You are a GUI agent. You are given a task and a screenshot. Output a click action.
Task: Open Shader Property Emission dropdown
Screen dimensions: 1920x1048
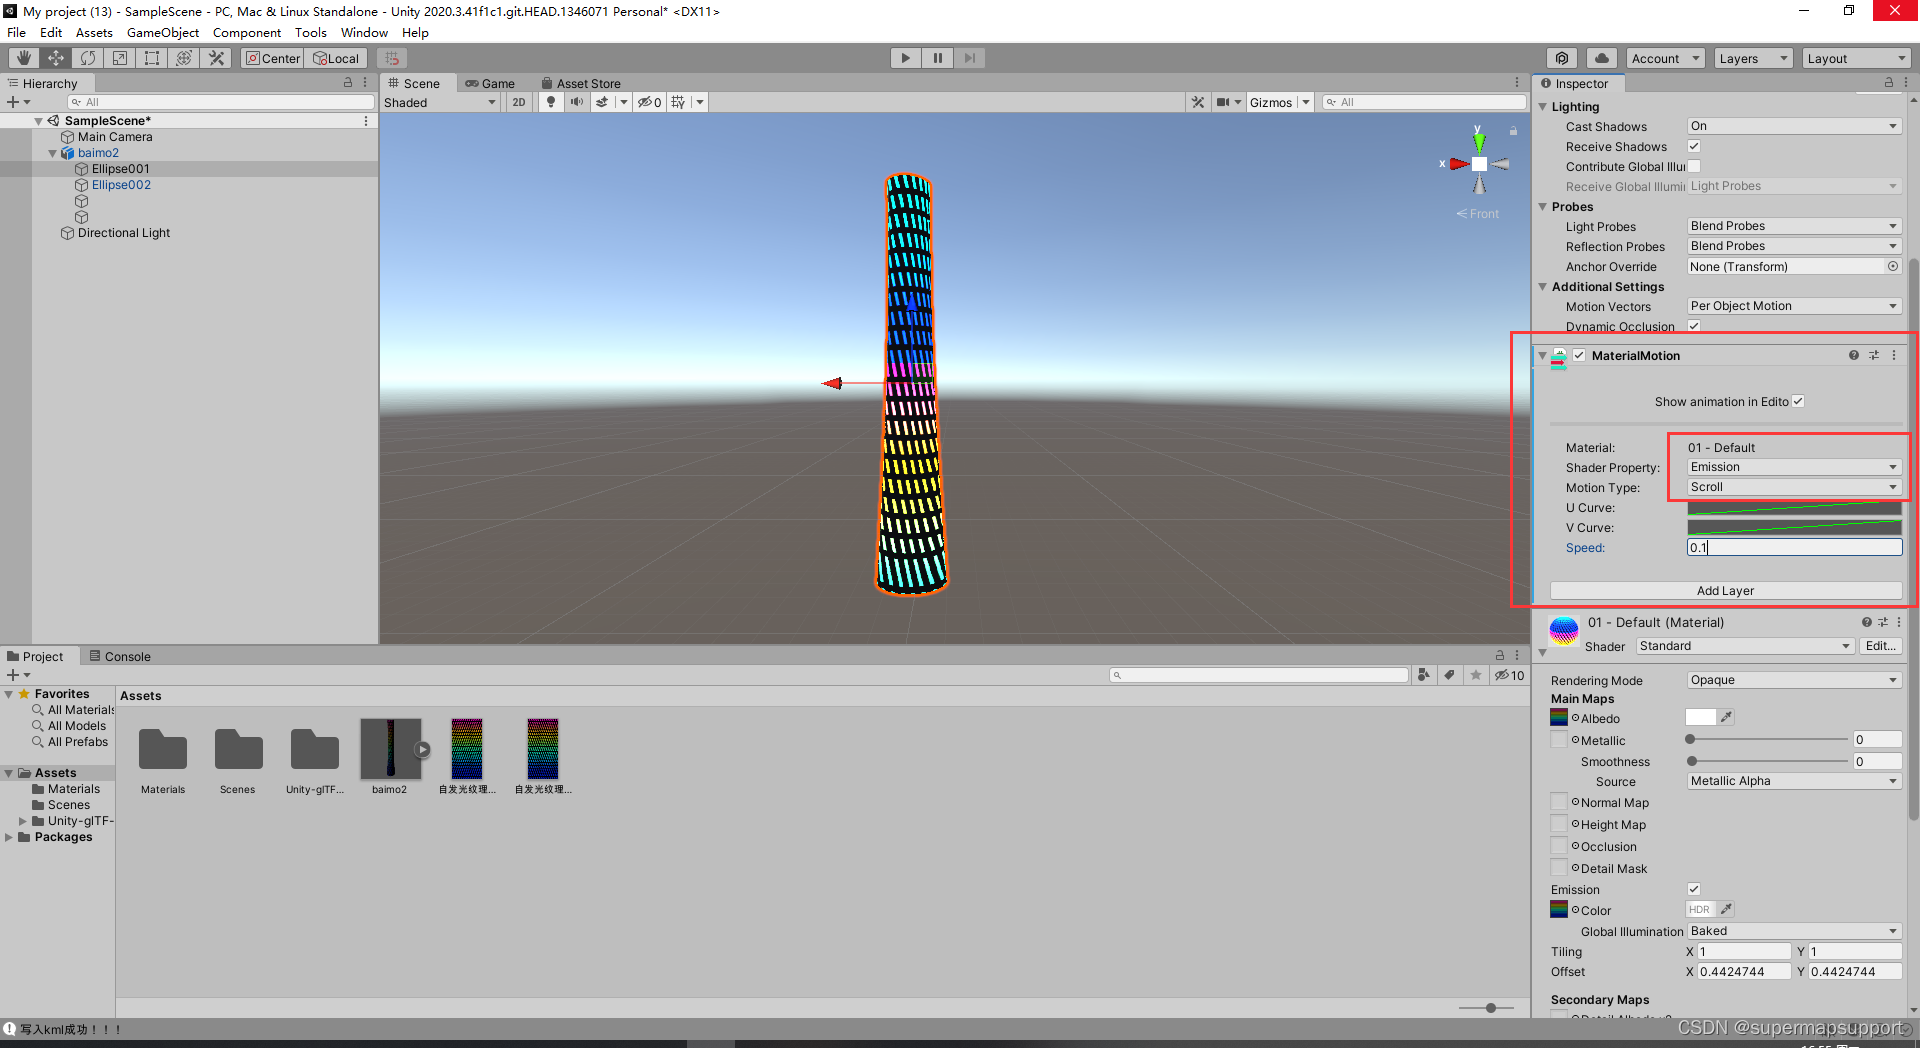(x=1794, y=467)
